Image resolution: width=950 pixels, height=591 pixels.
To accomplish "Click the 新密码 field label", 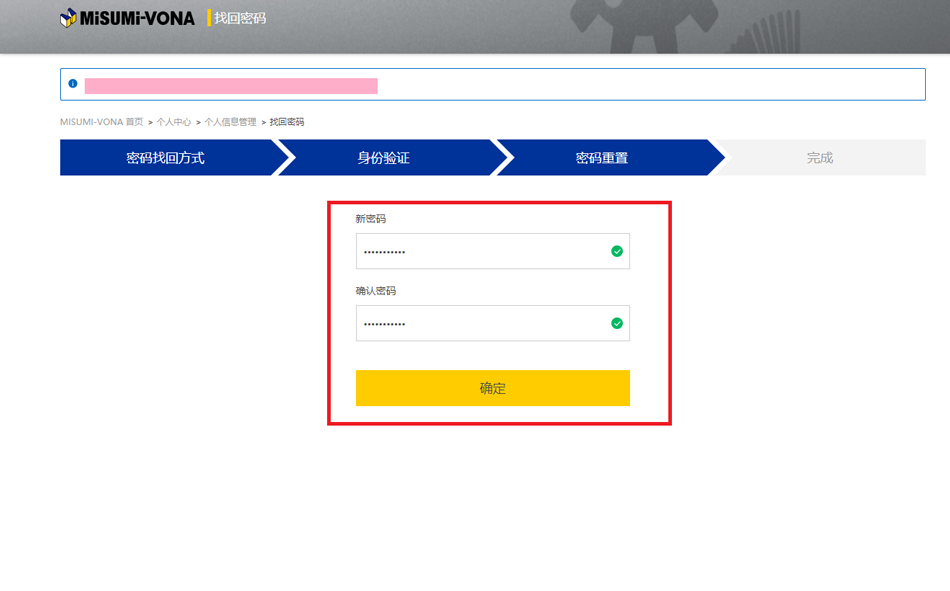I will 370,218.
